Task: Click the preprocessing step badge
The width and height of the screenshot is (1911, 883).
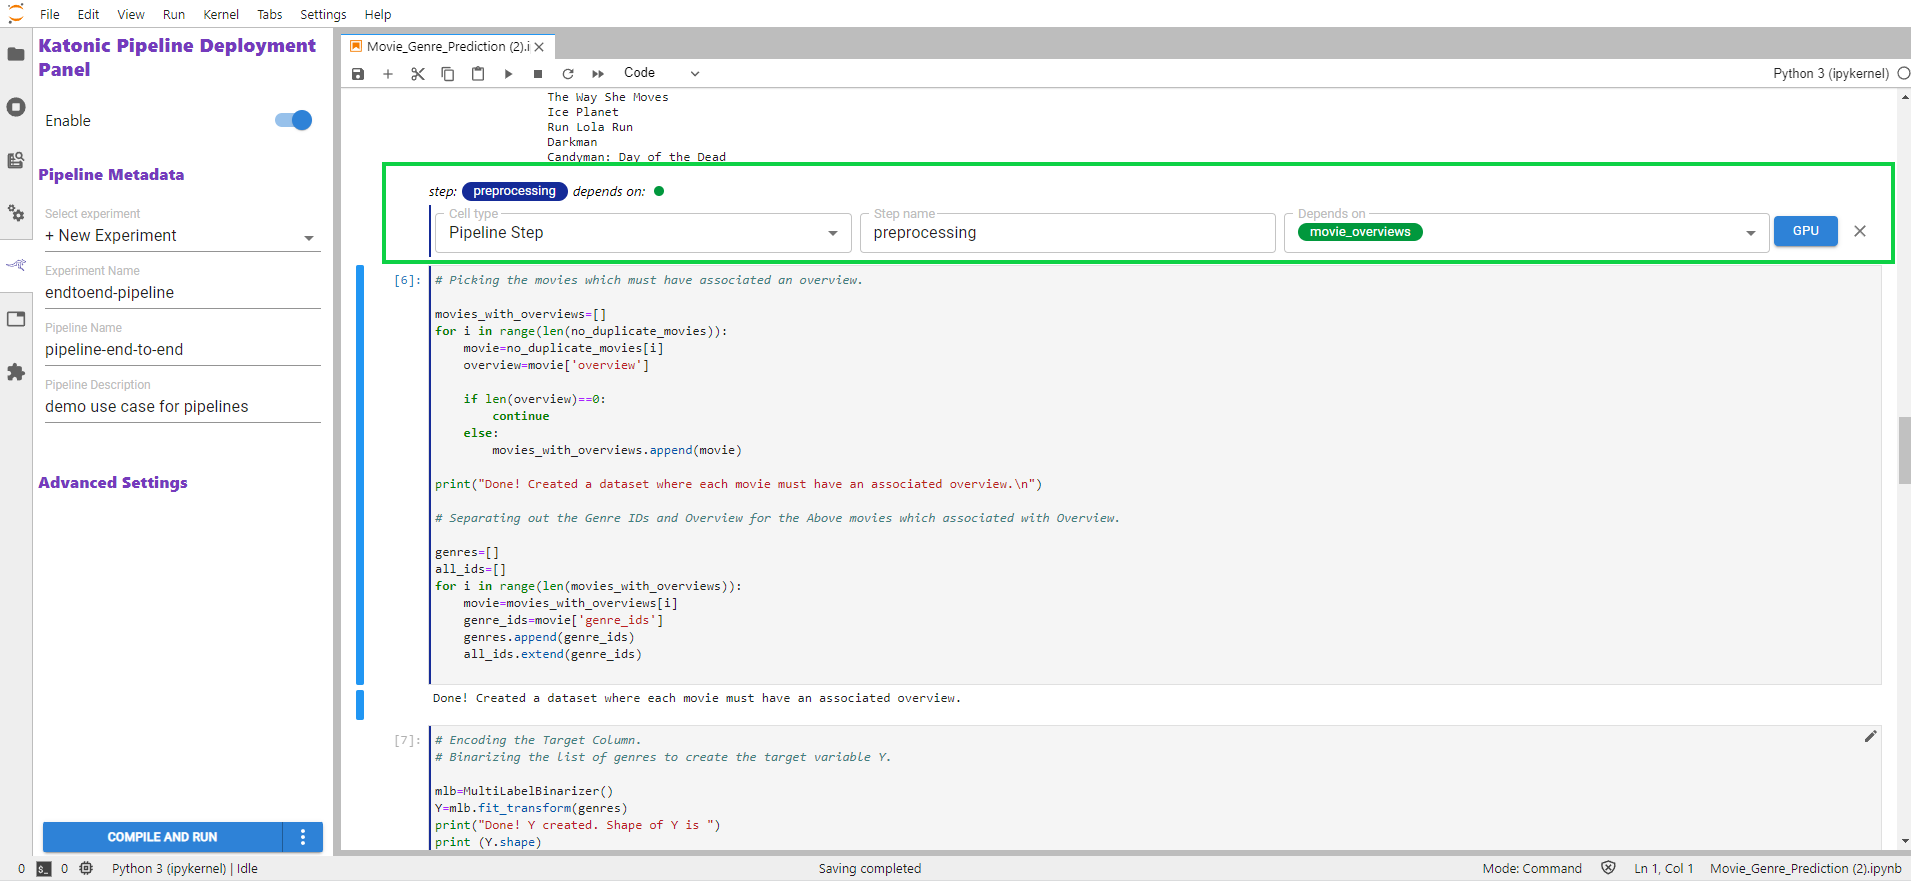Action: tap(514, 191)
